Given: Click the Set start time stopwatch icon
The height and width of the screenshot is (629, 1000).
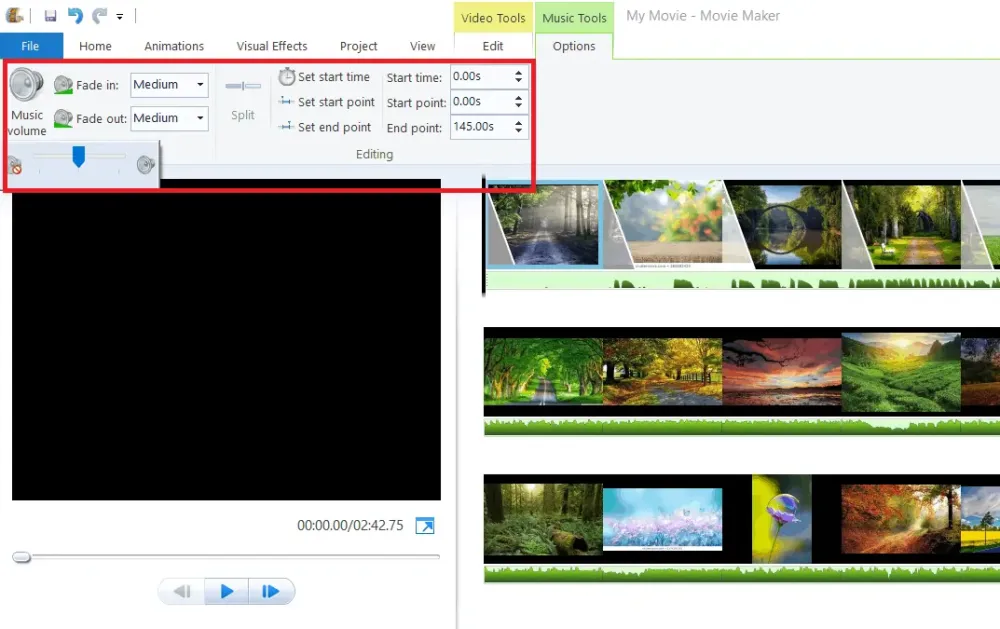Looking at the screenshot, I should (287, 77).
